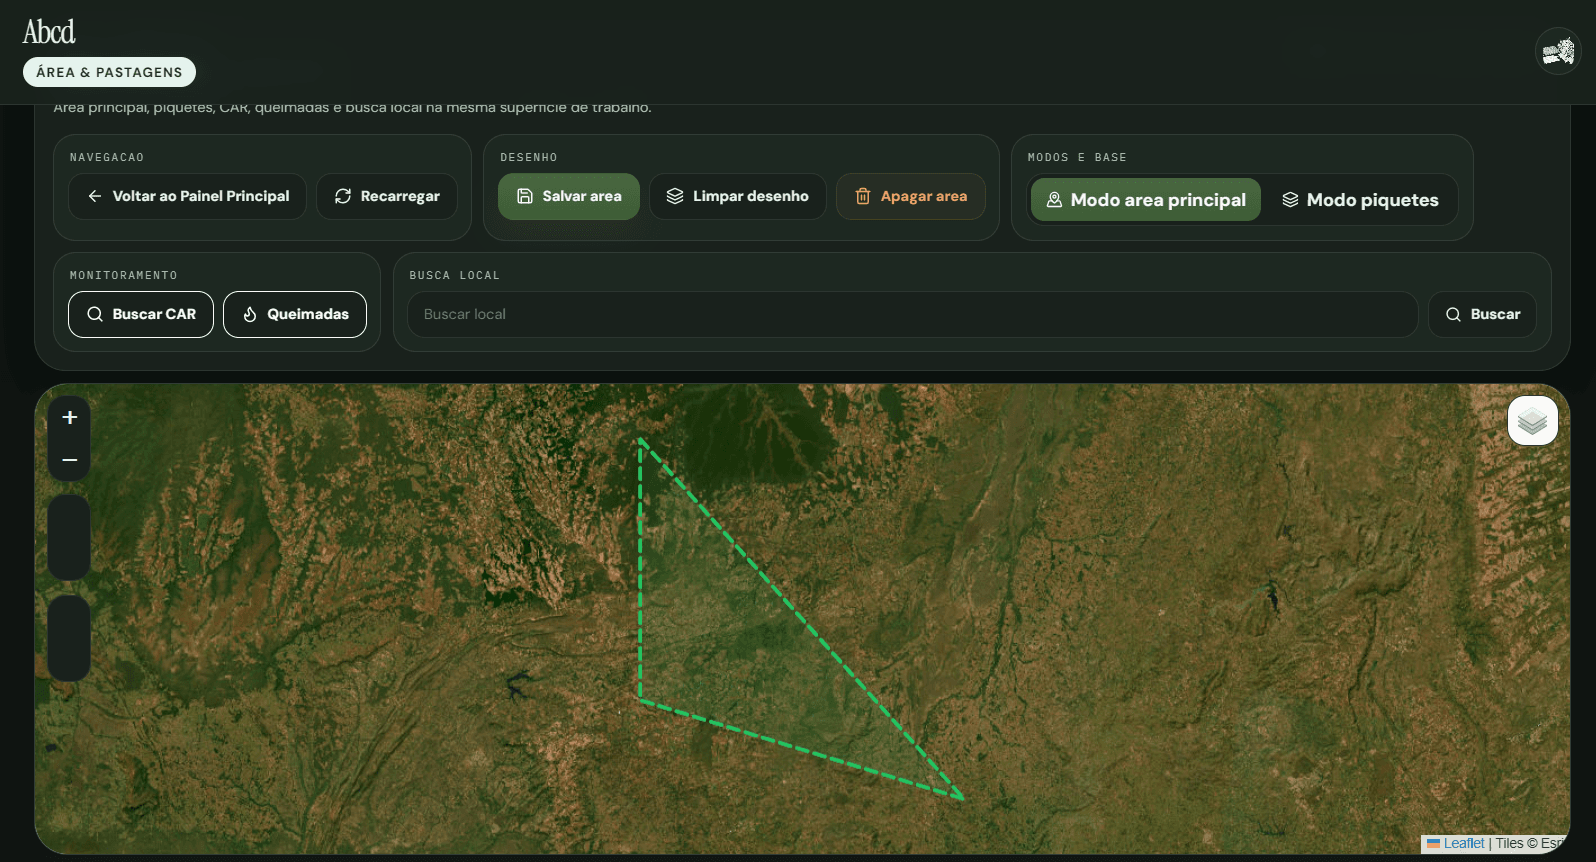The height and width of the screenshot is (862, 1596).
Task: Select the ÁREA & PASTAGENS tab badge
Action: click(110, 72)
